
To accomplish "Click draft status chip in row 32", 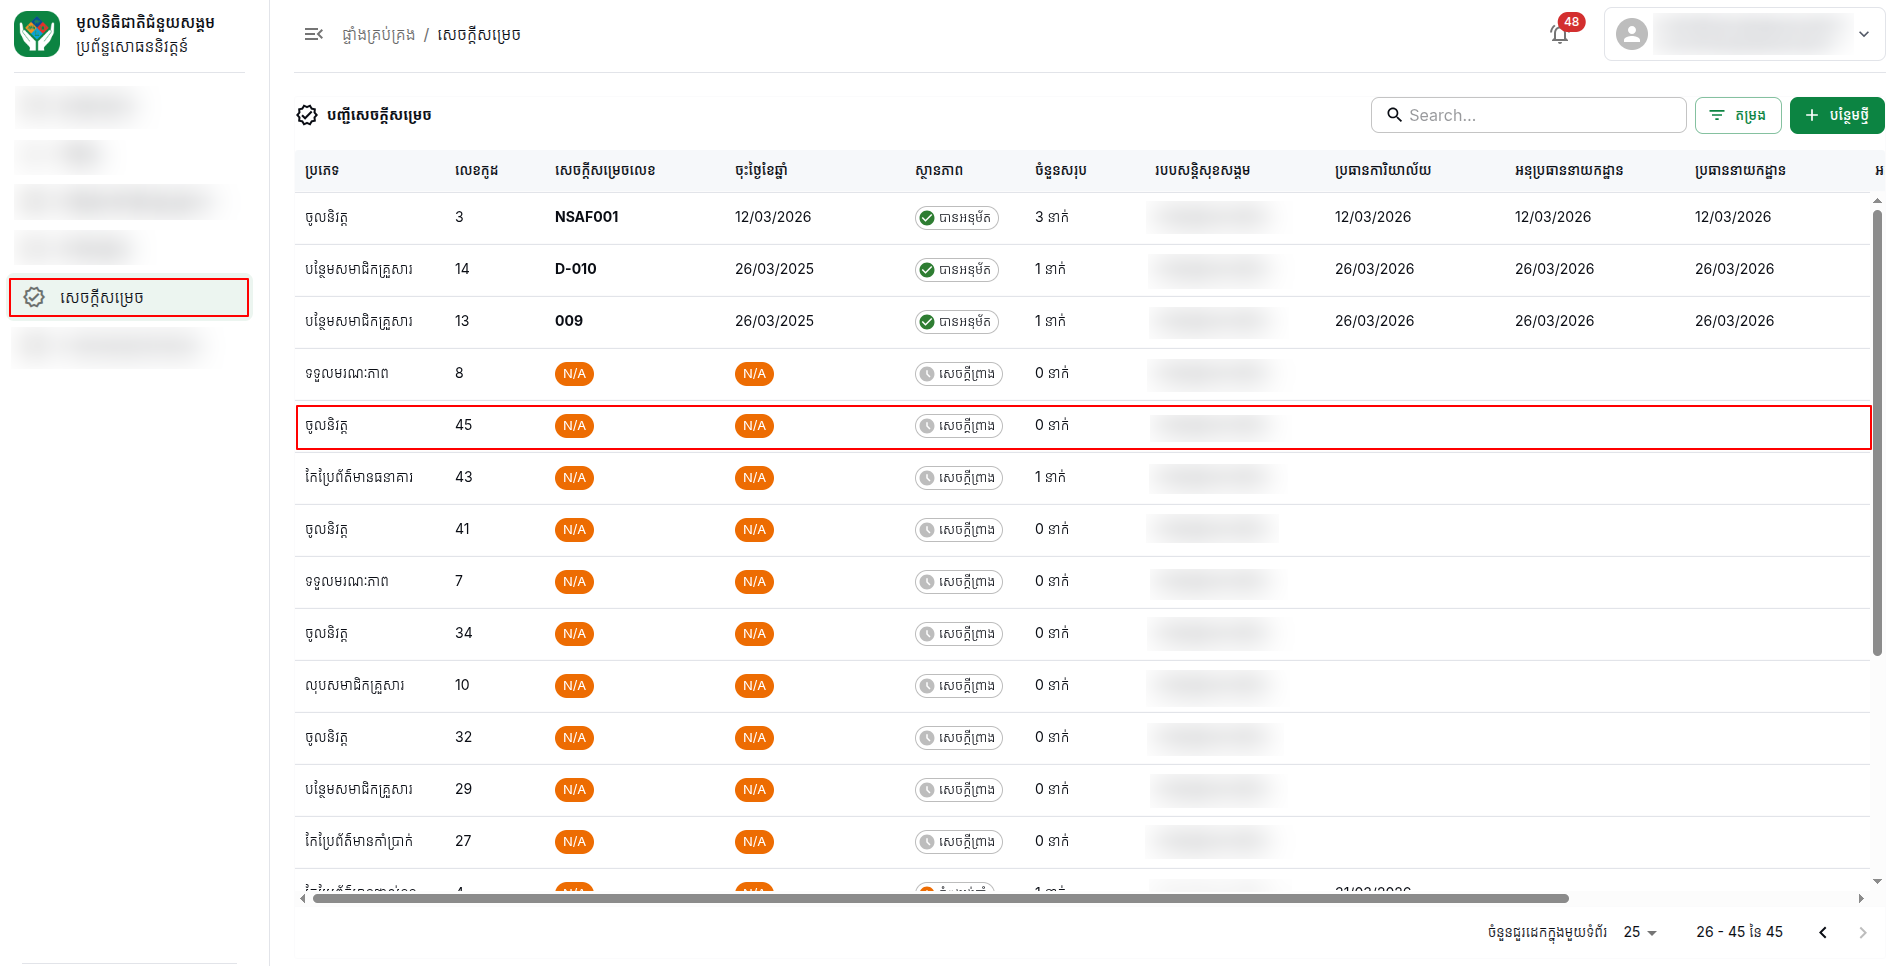I will pos(958,738).
